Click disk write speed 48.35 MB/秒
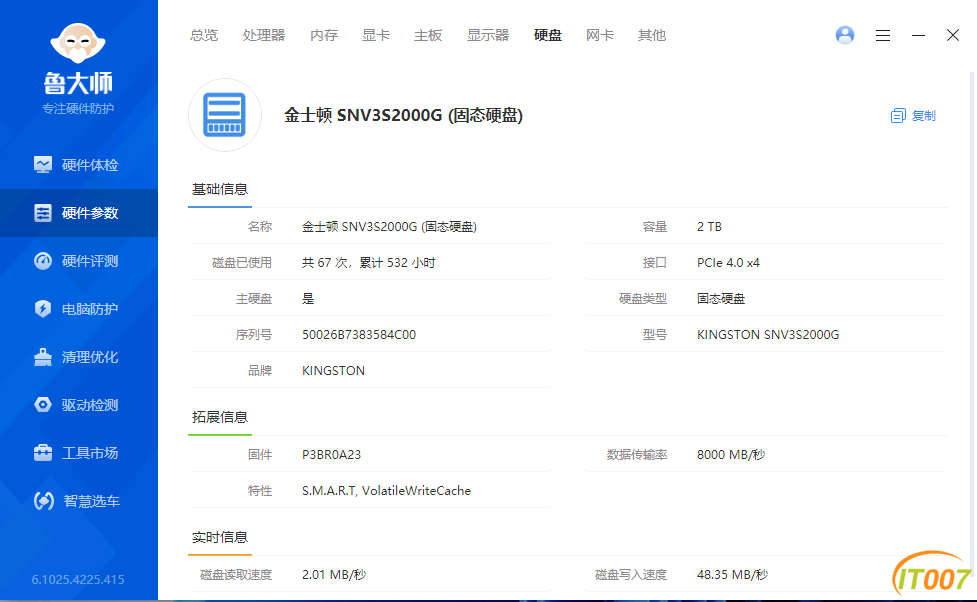The height and width of the screenshot is (602, 977). pos(732,575)
